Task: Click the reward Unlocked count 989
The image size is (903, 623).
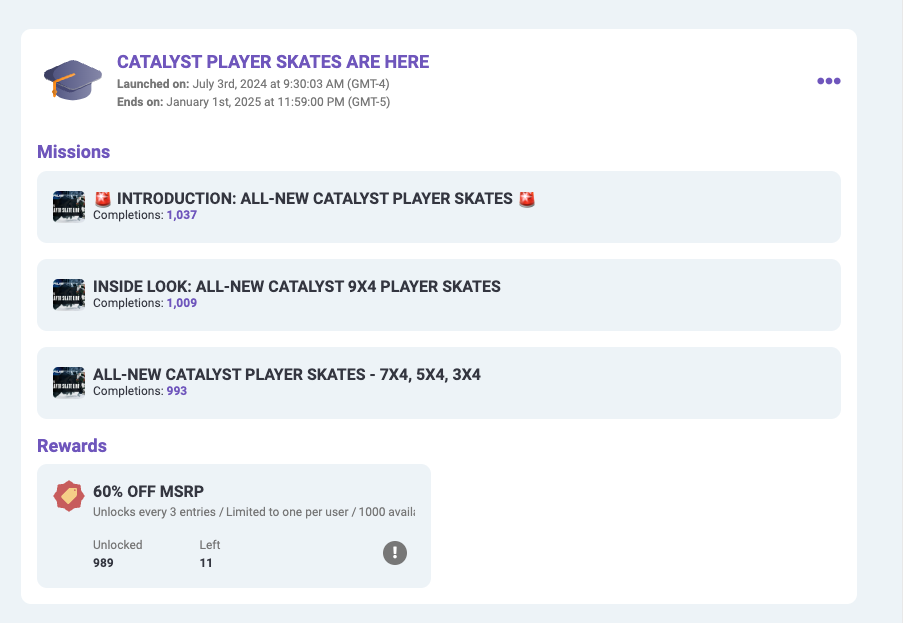Action: 103,563
